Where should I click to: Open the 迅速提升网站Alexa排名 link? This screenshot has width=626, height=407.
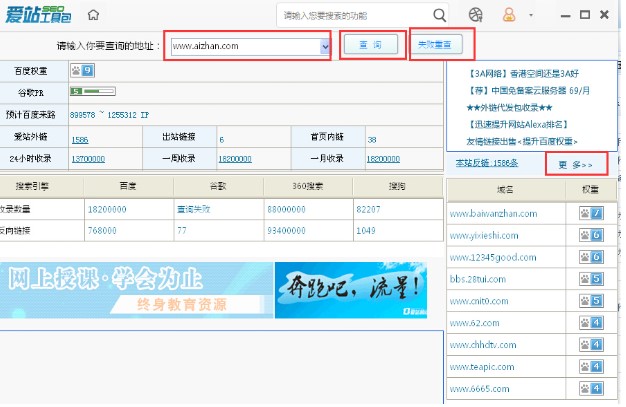(517, 125)
